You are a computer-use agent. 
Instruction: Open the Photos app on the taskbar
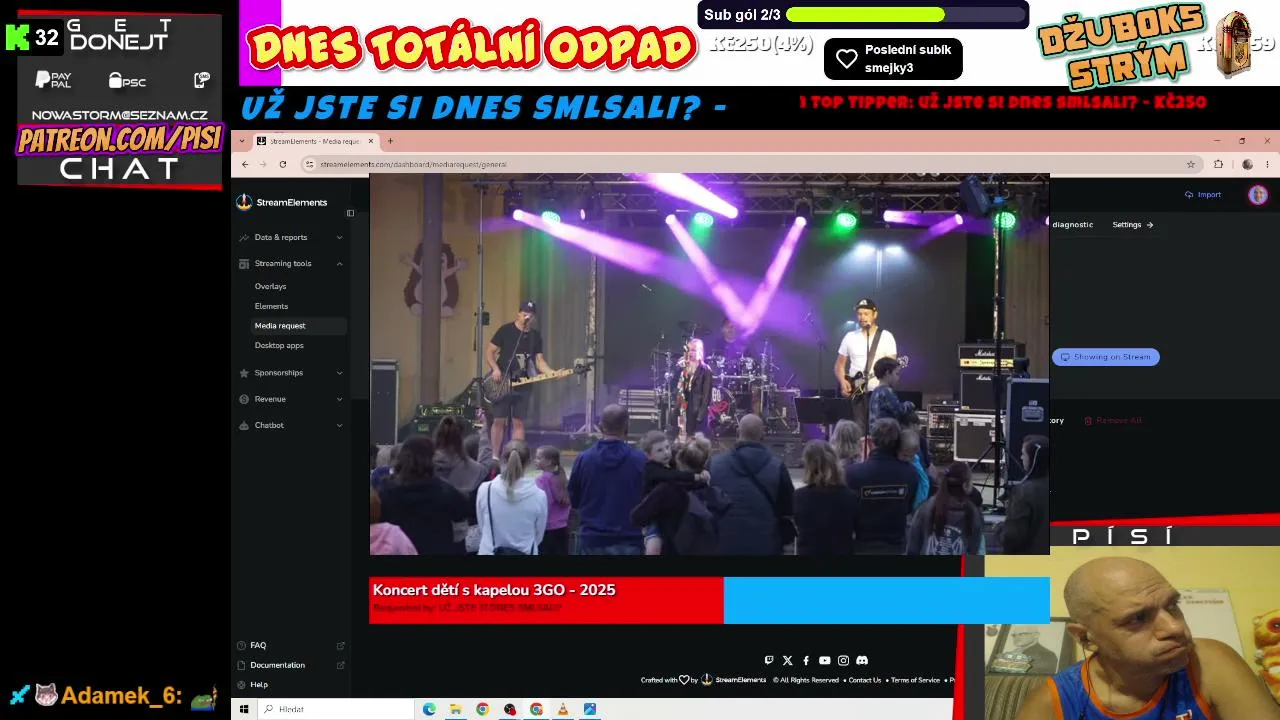click(x=590, y=709)
